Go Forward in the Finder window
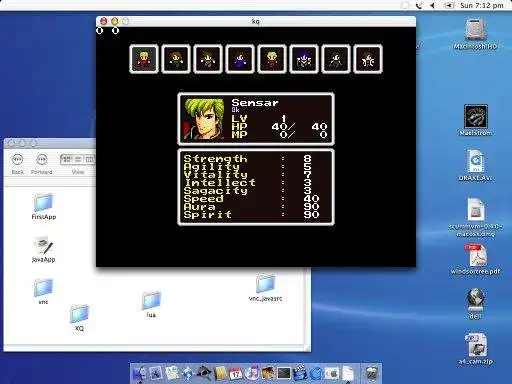Viewport: 512px width, 384px height. point(41,160)
